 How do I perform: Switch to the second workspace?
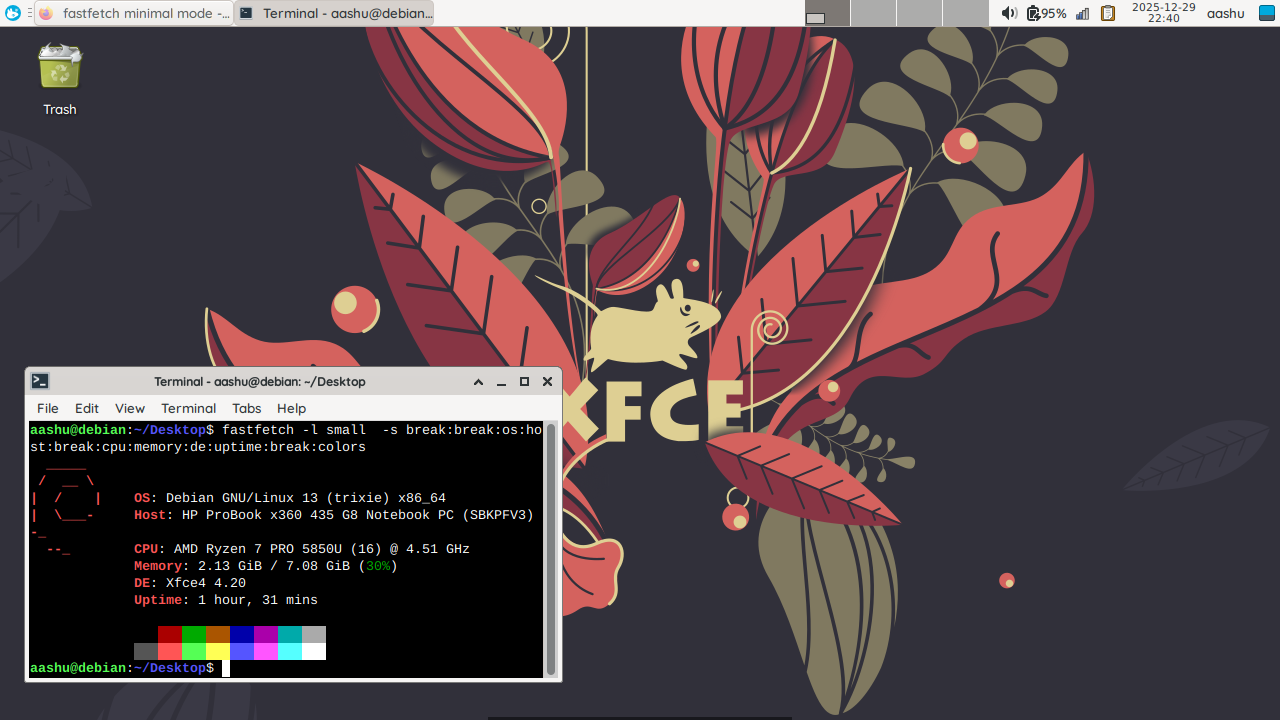(873, 13)
